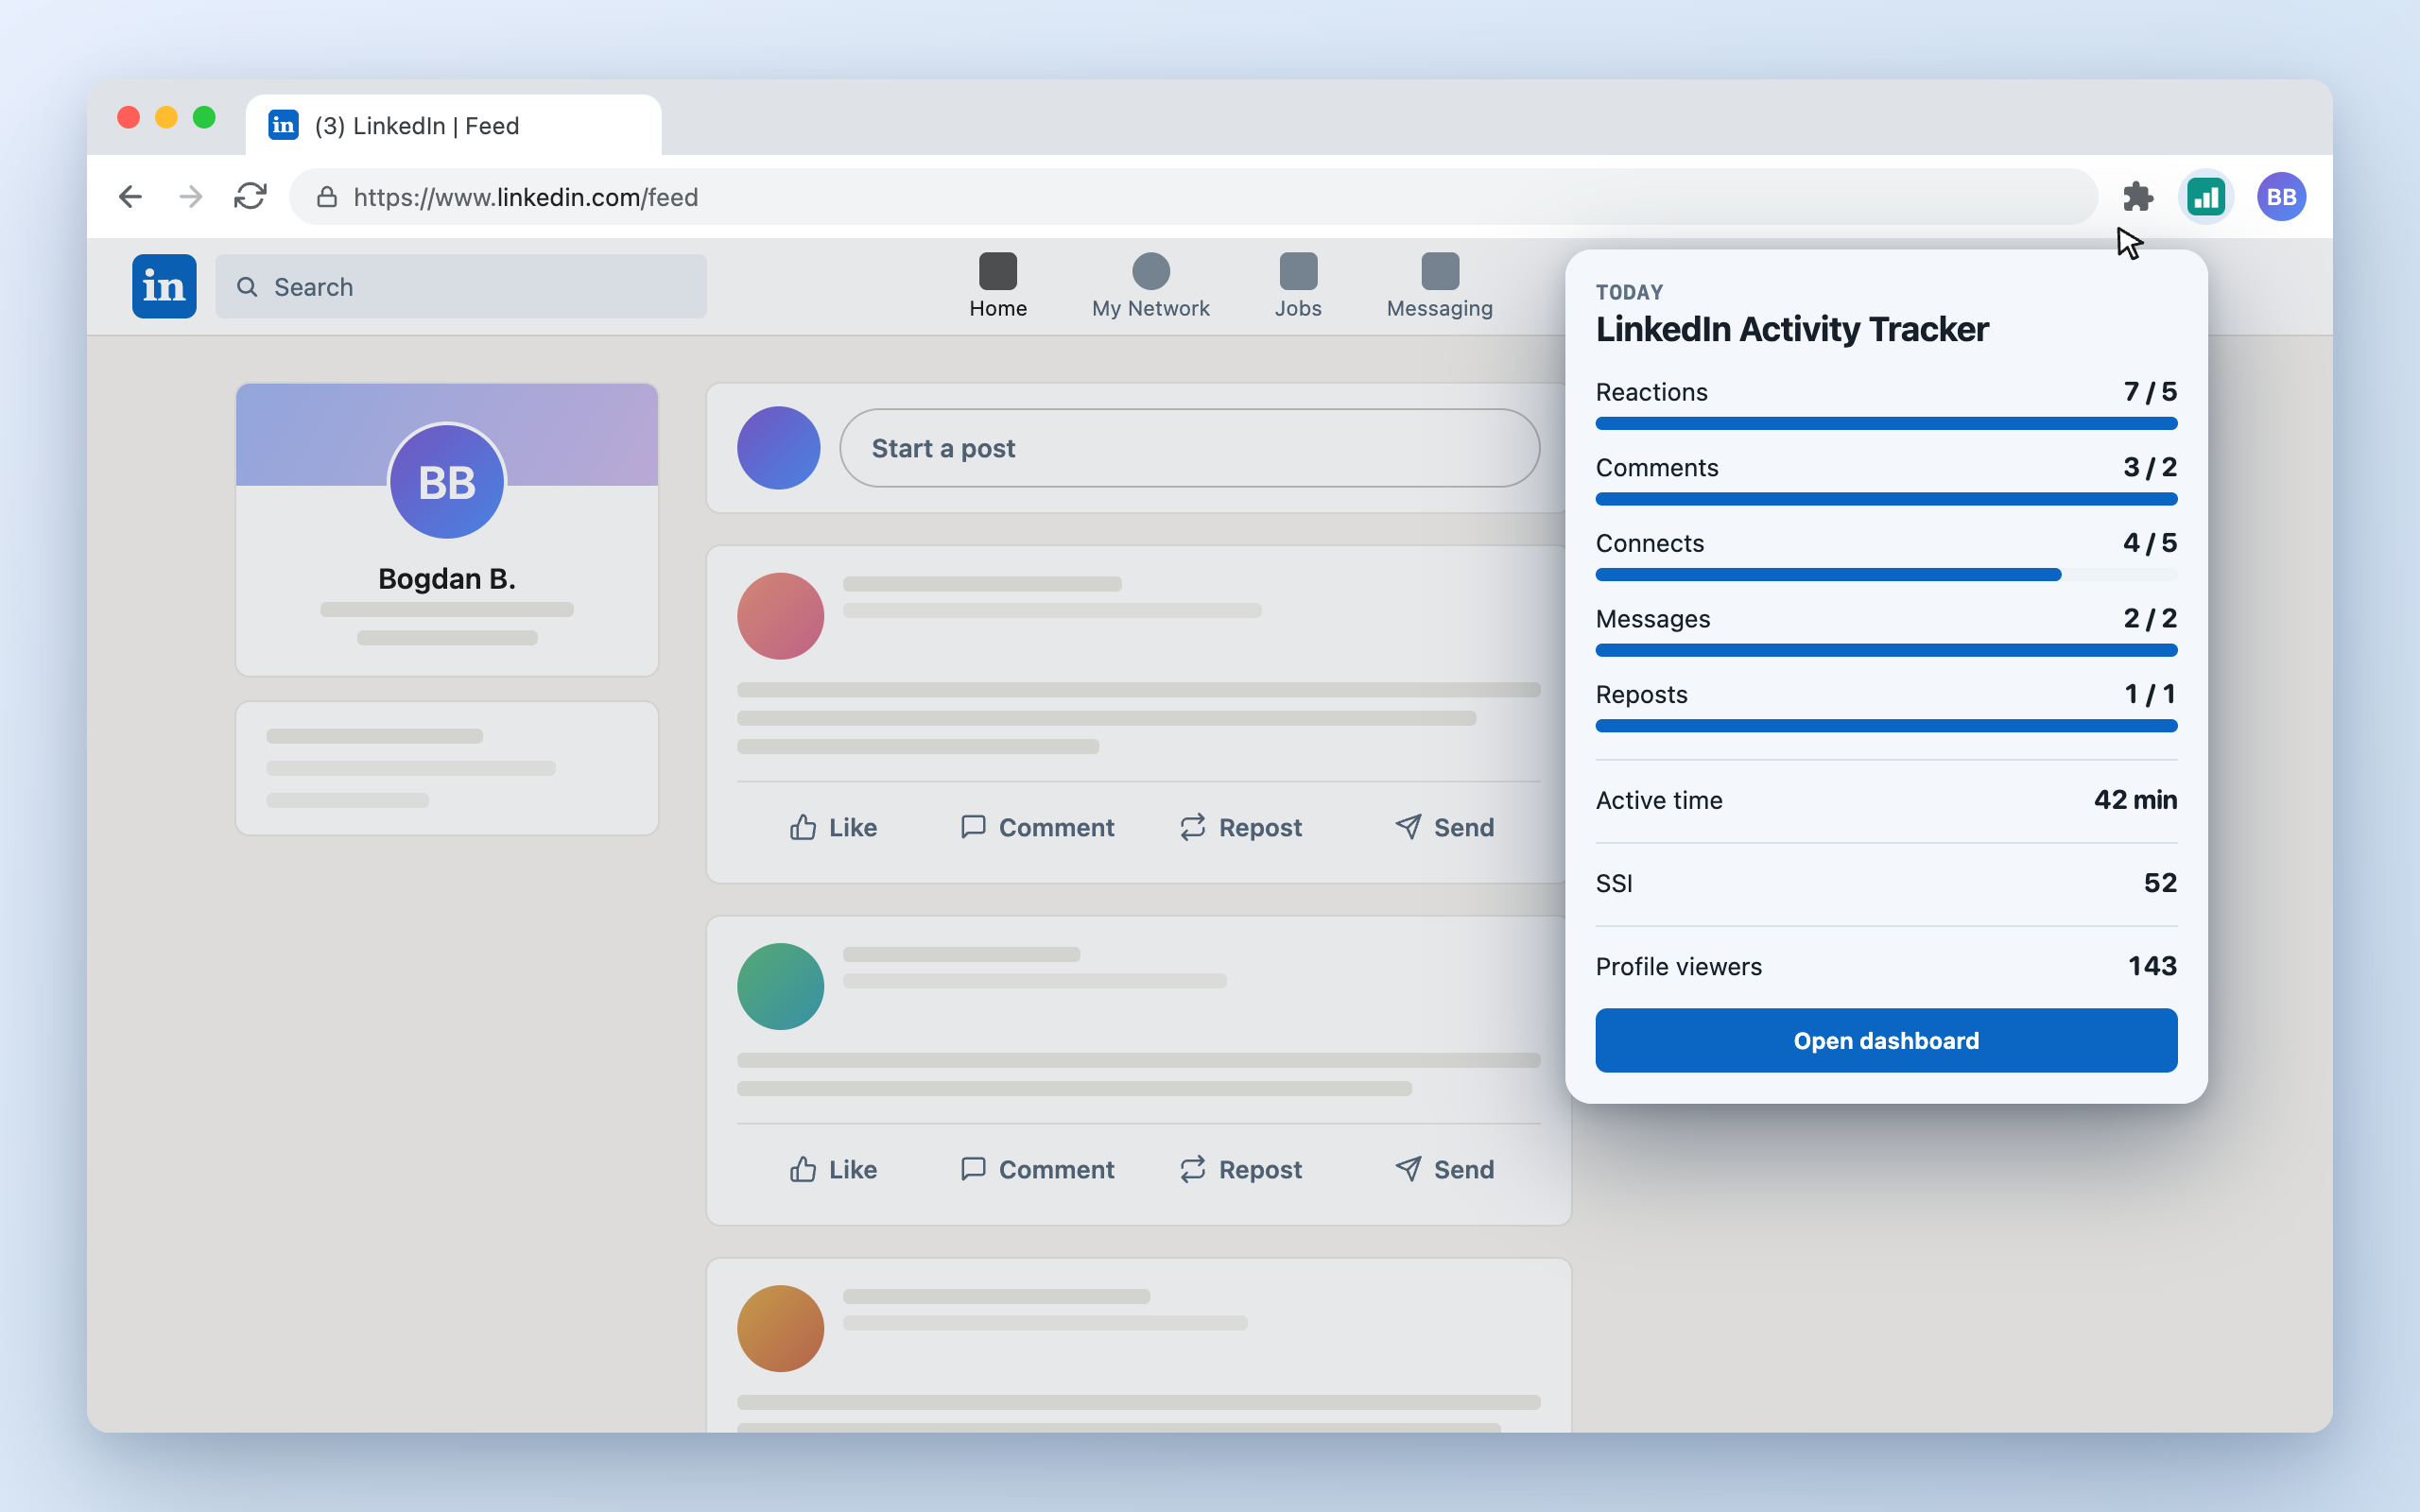Click the LinkedIn Activity Tracker title
Screen dimensions: 2420x1512
click(1792, 329)
